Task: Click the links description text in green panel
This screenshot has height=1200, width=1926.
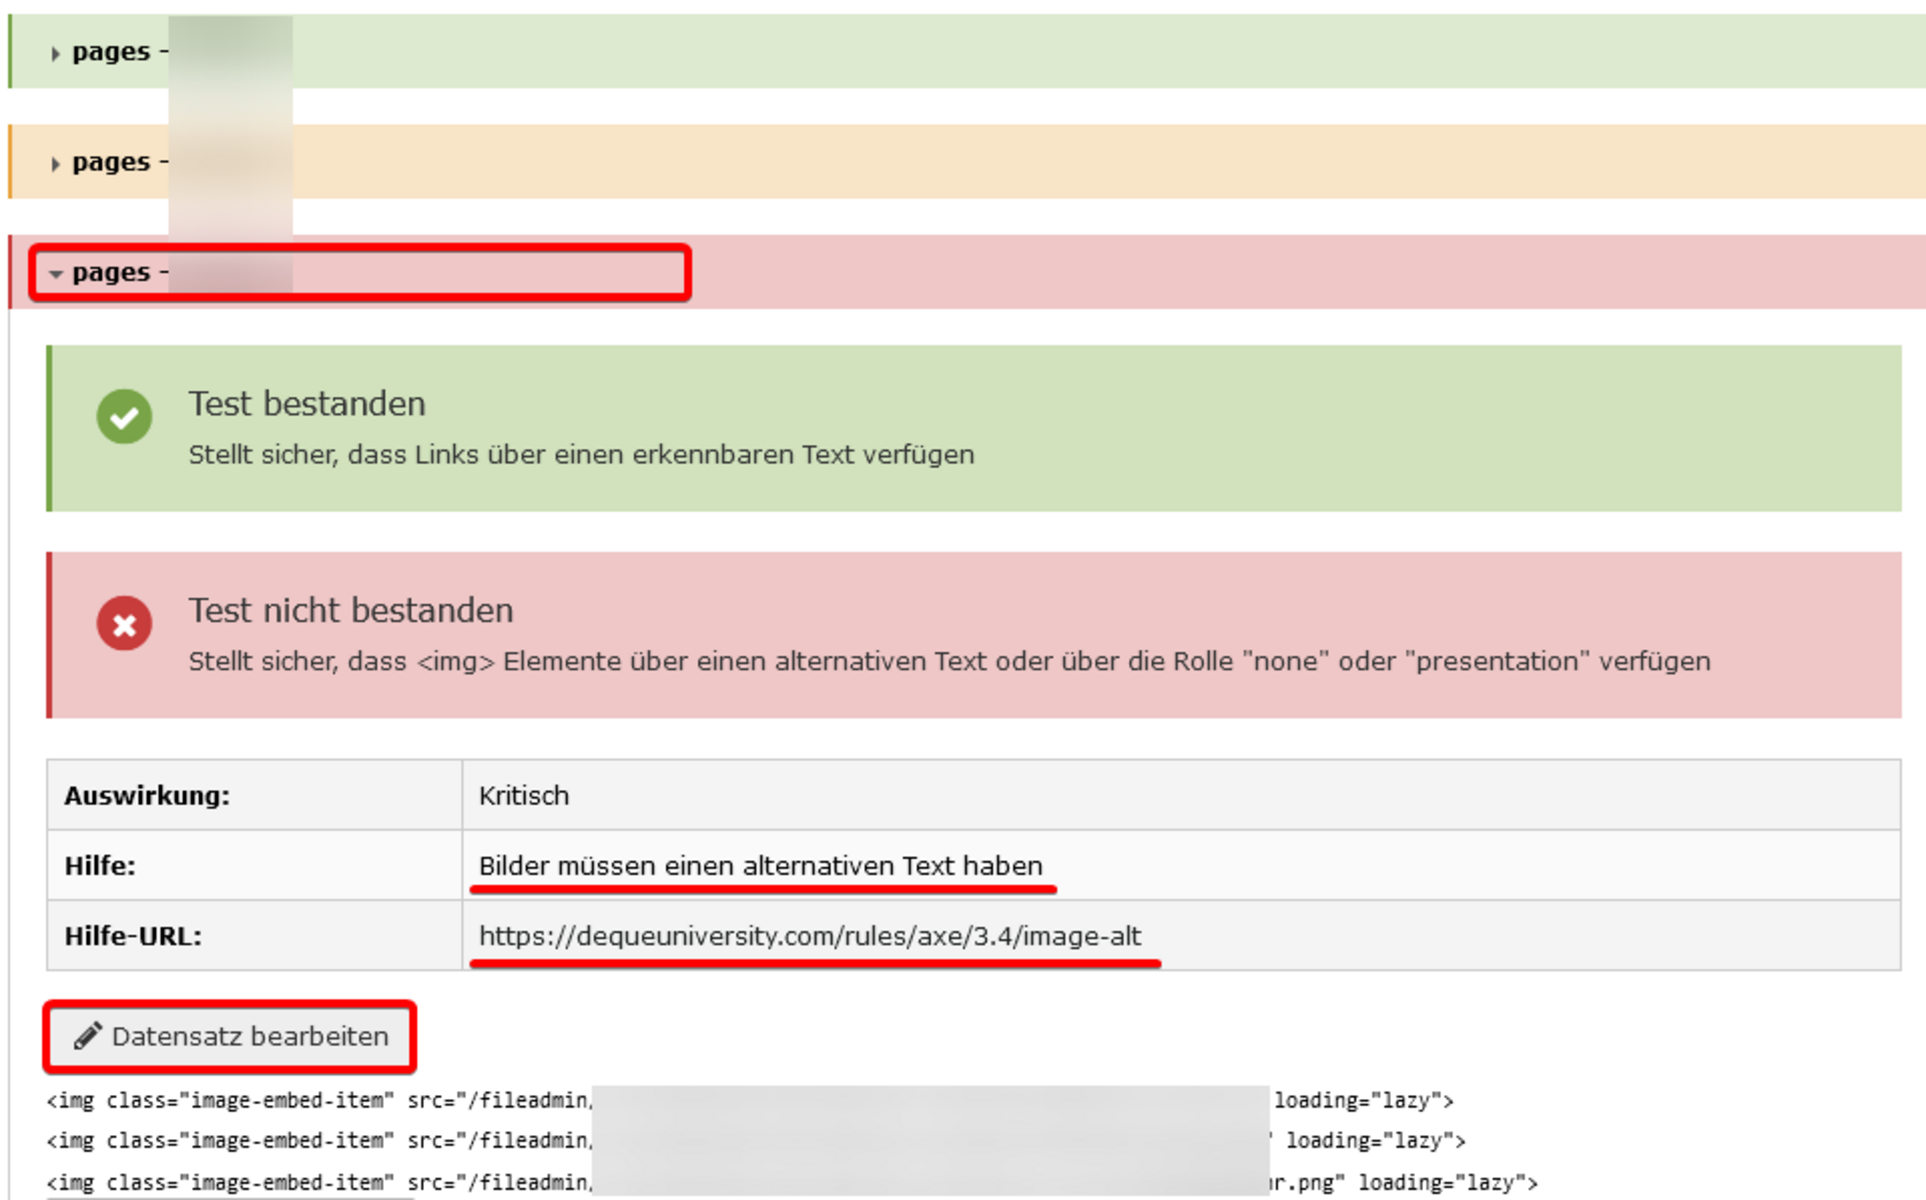Action: tap(581, 455)
